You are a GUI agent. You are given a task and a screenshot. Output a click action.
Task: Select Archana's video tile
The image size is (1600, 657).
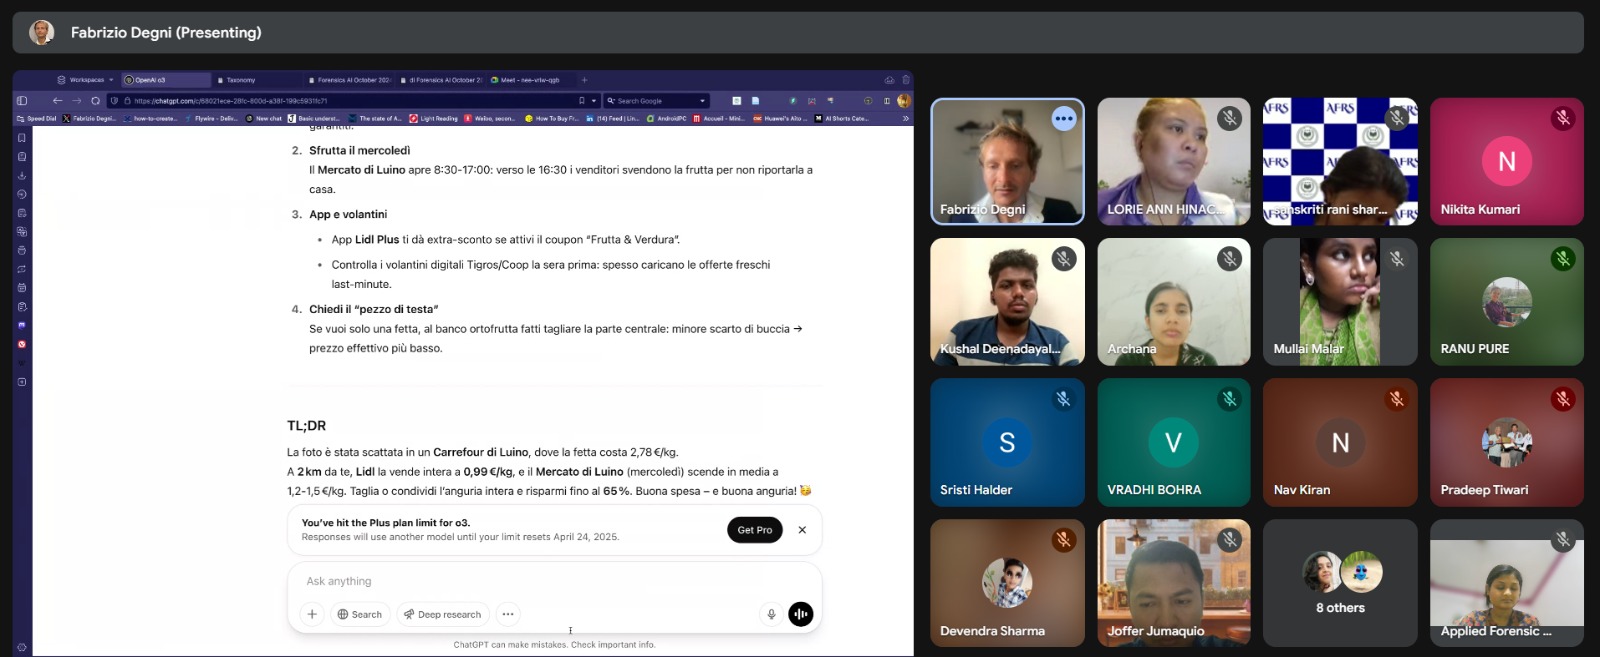[1174, 302]
